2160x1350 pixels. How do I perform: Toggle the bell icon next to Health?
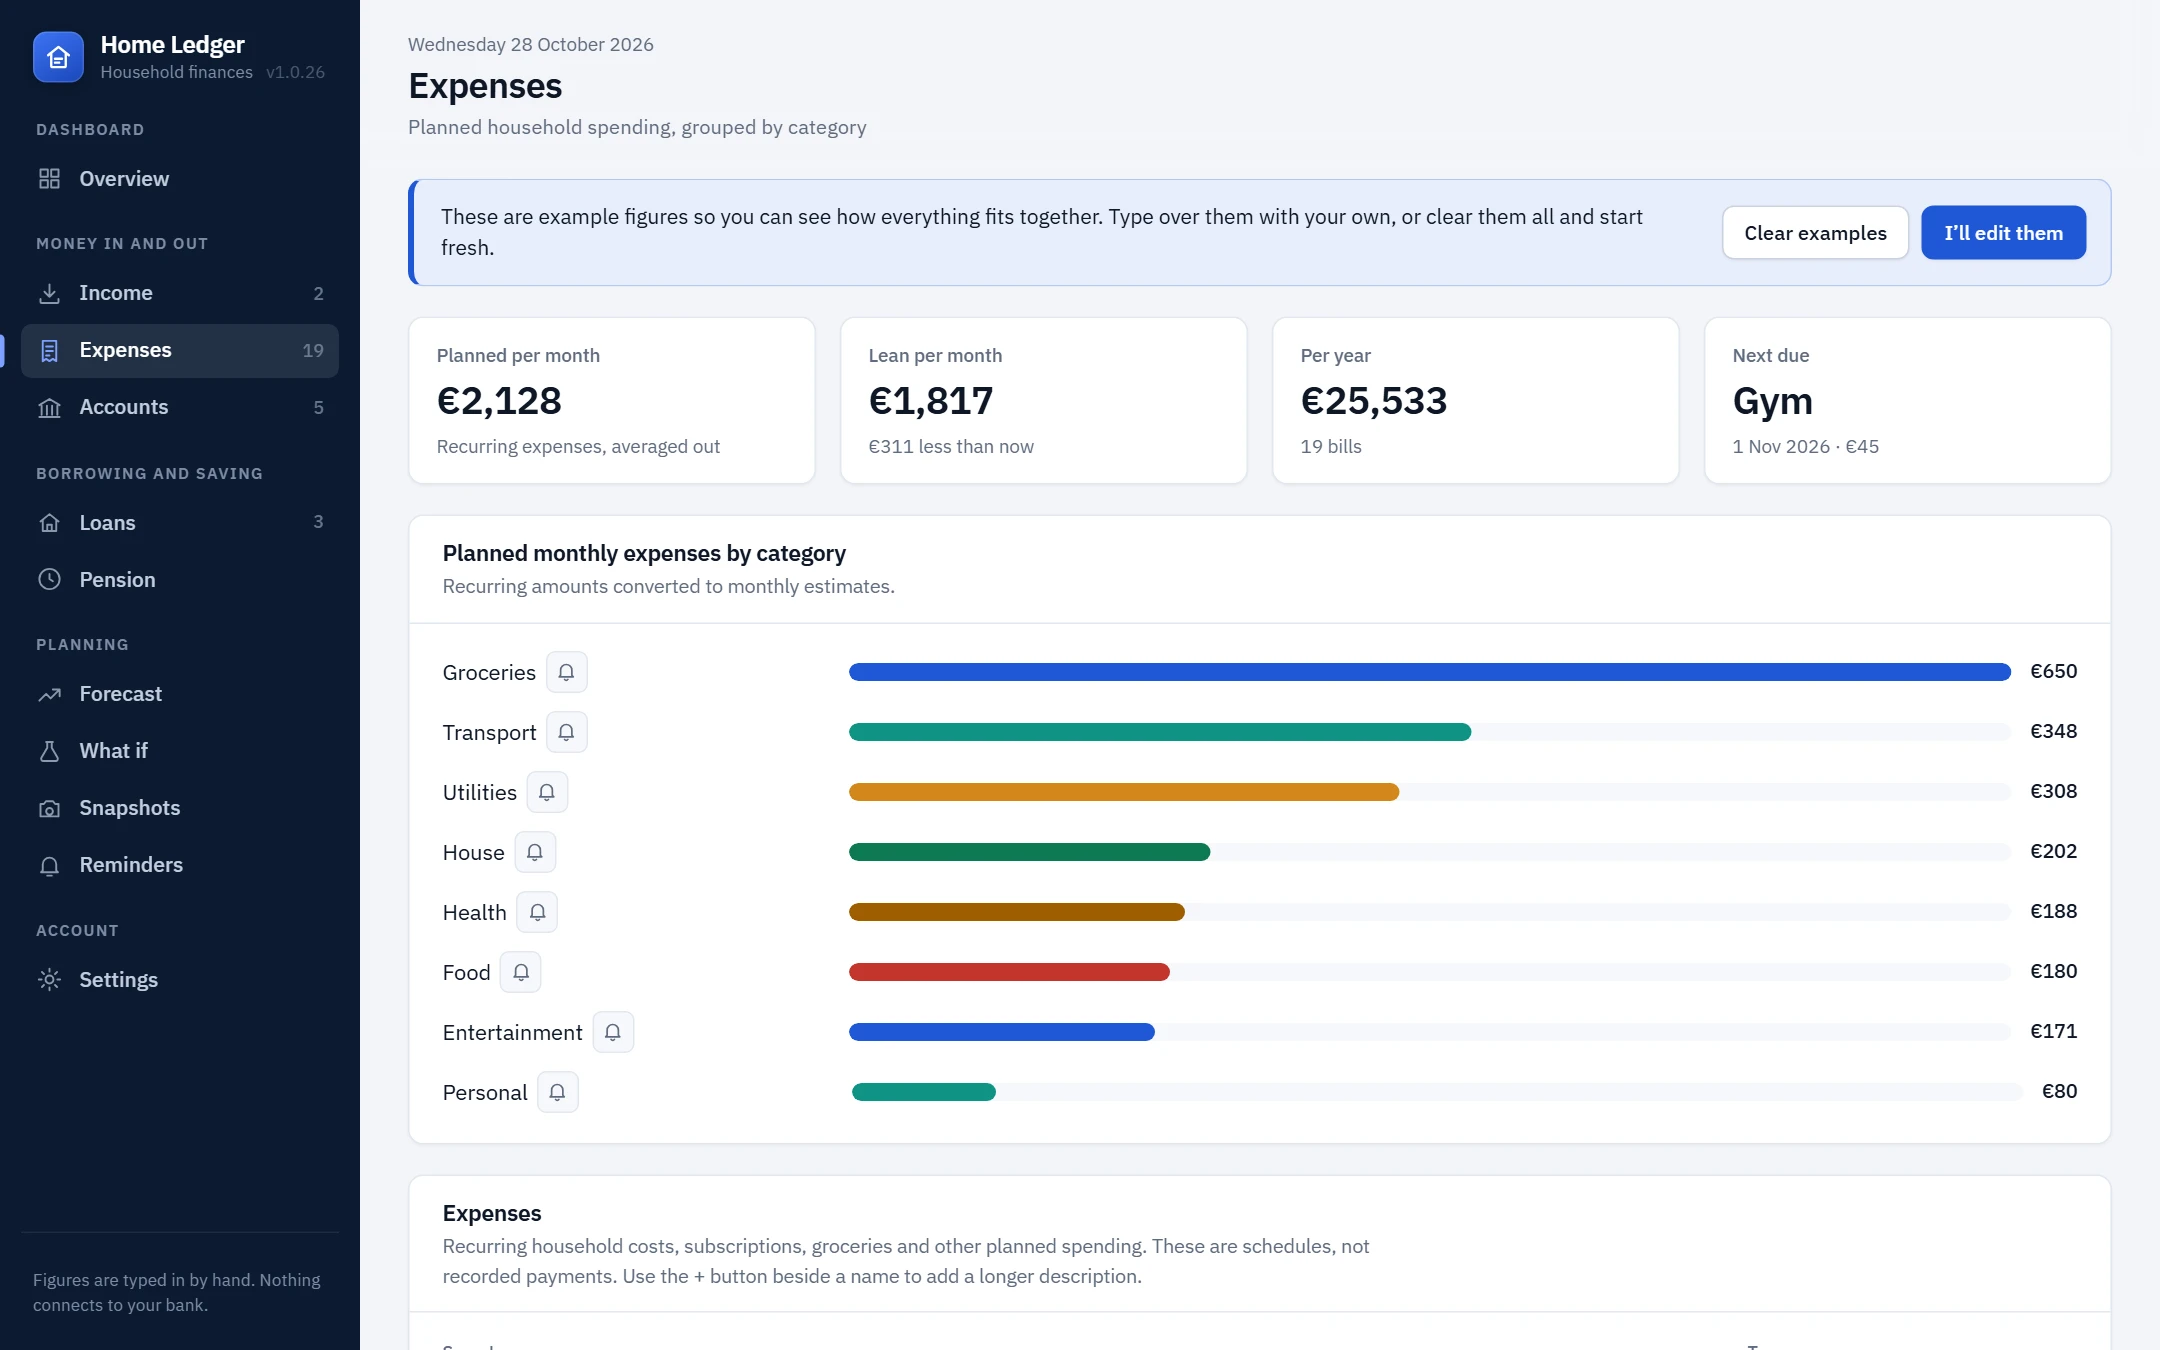pyautogui.click(x=537, y=912)
